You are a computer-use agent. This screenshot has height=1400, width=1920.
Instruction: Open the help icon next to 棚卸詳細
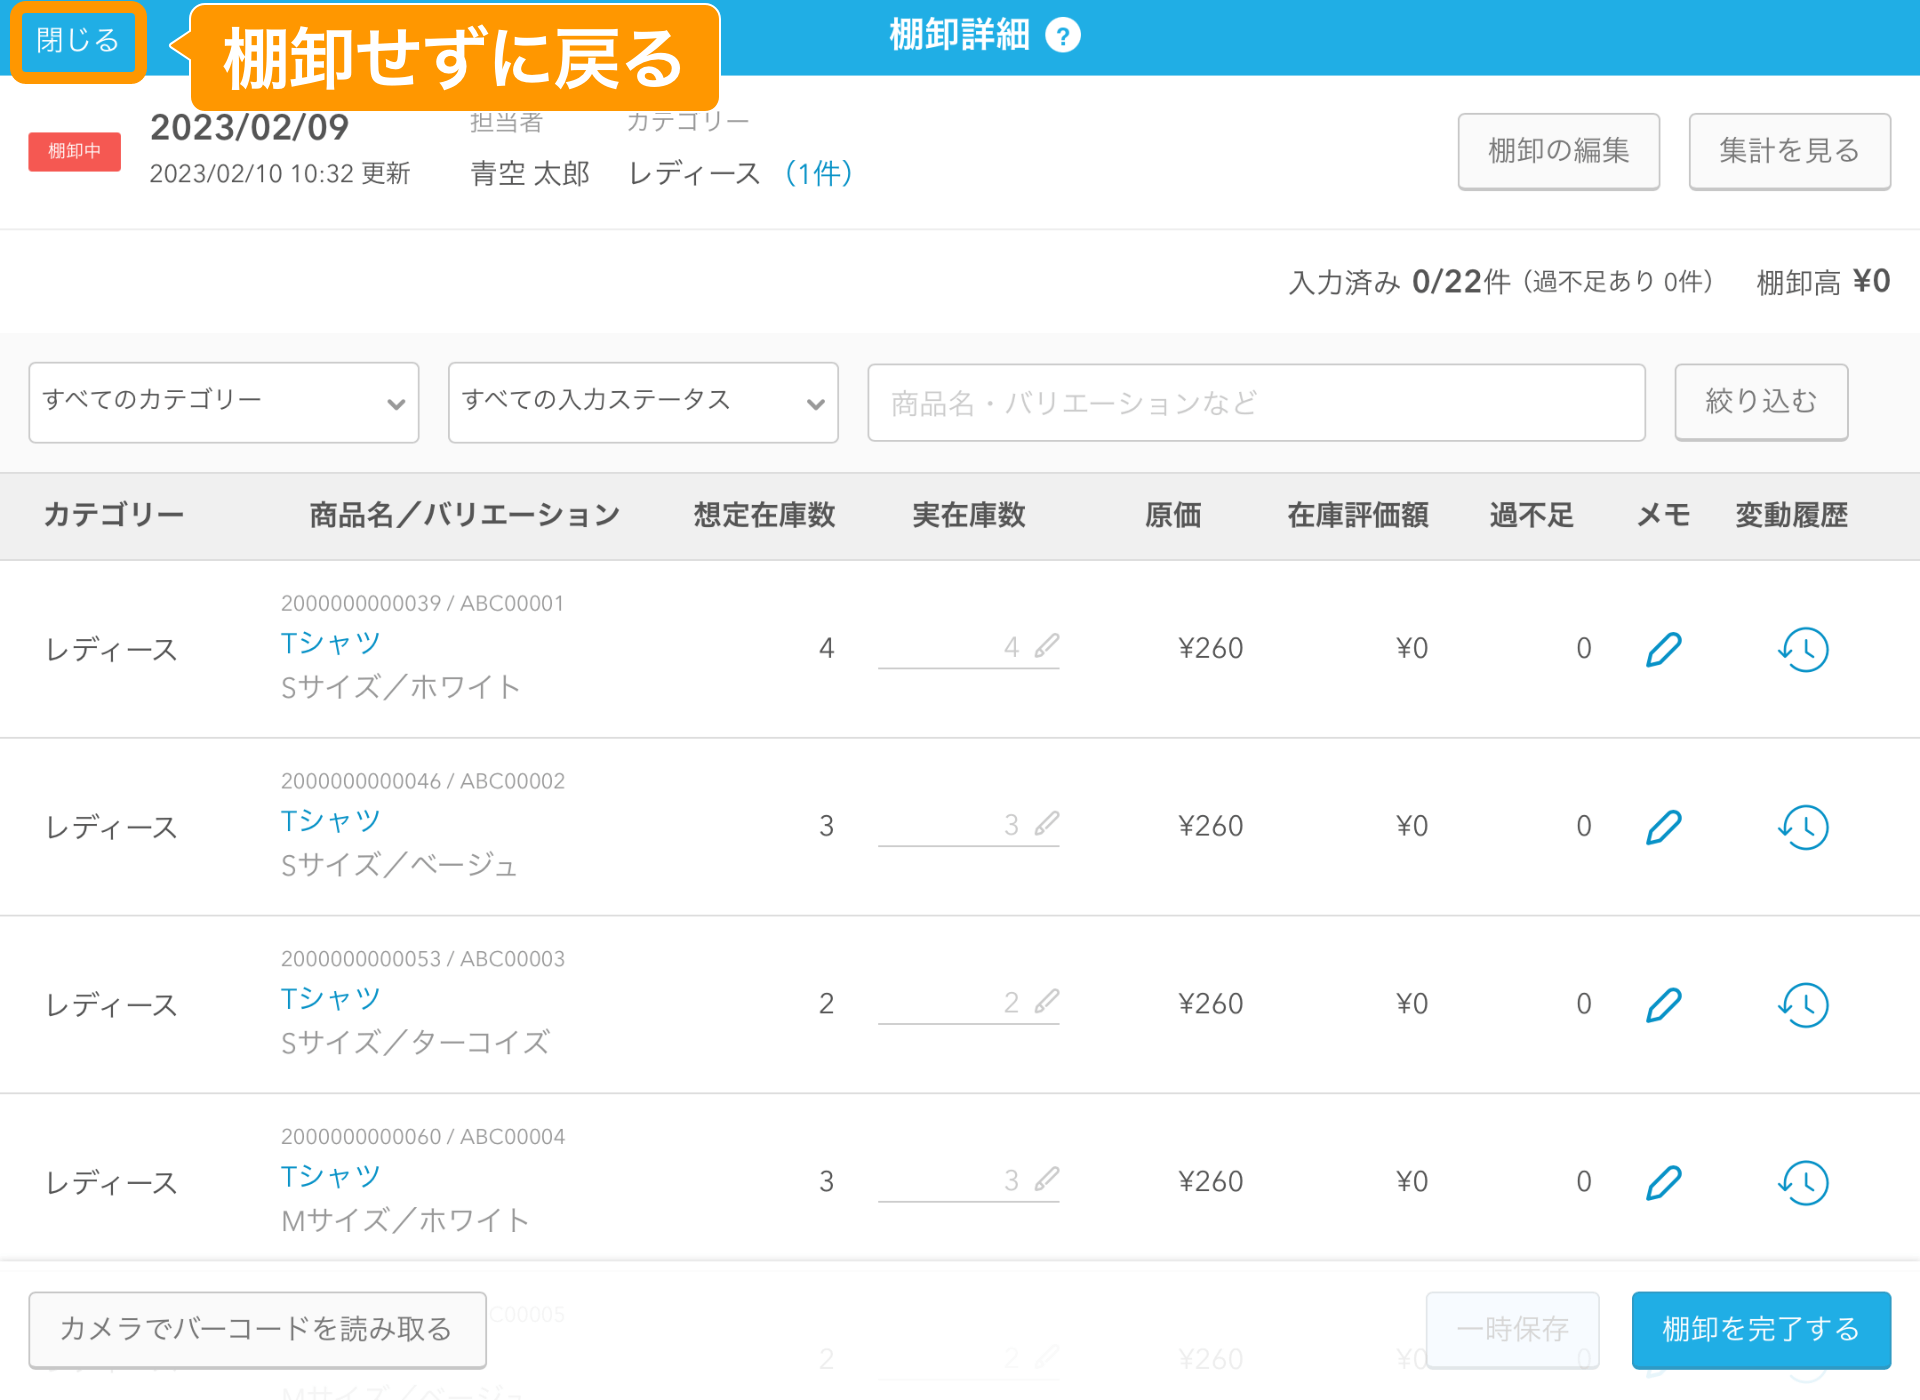coord(1062,36)
